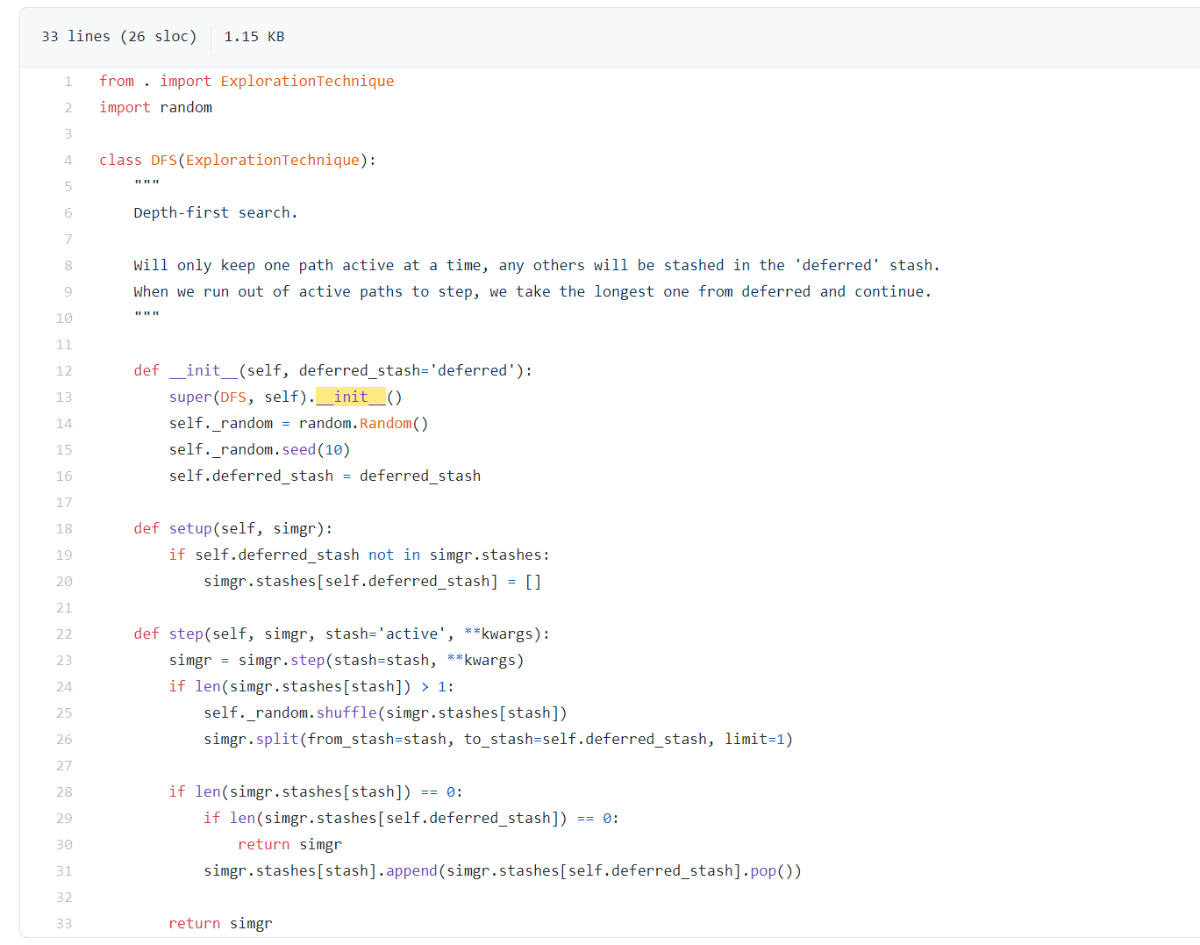Screen dimensions: 1200x945
Task: Click the 1.15 KB file size label
Action: pos(254,36)
